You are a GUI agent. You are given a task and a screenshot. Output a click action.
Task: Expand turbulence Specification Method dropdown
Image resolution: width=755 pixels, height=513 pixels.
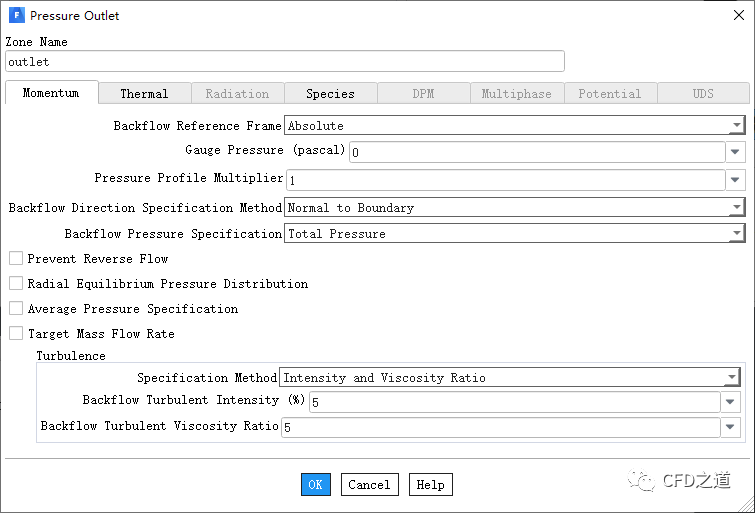[732, 378]
